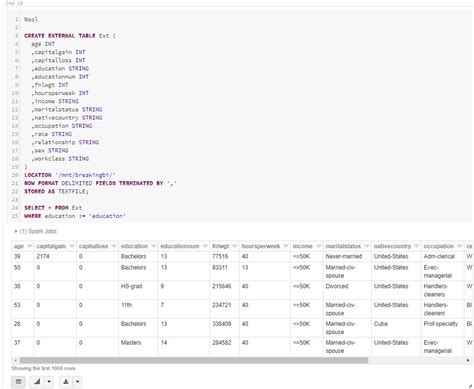Place cursor on the WHERE education clause
This screenshot has height=389, width=474.
75,216
